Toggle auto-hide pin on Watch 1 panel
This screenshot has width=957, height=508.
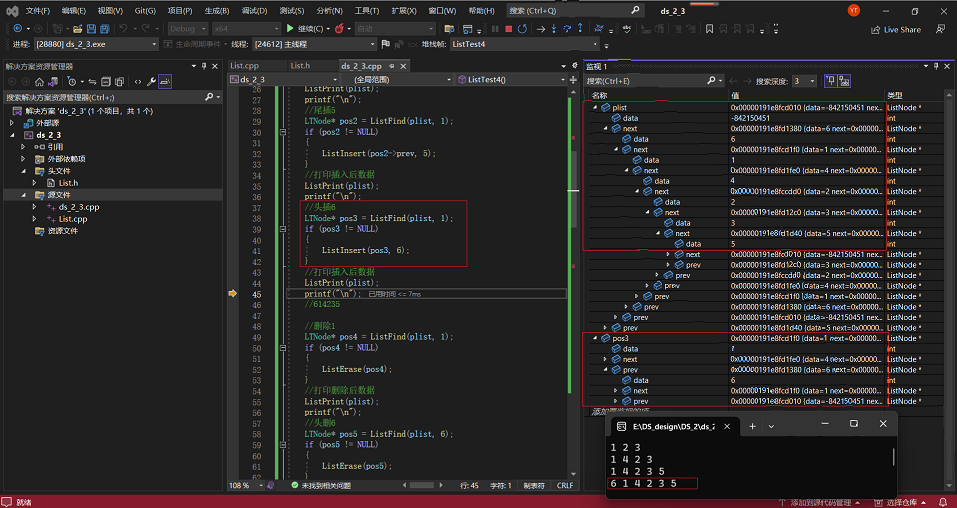click(937, 66)
